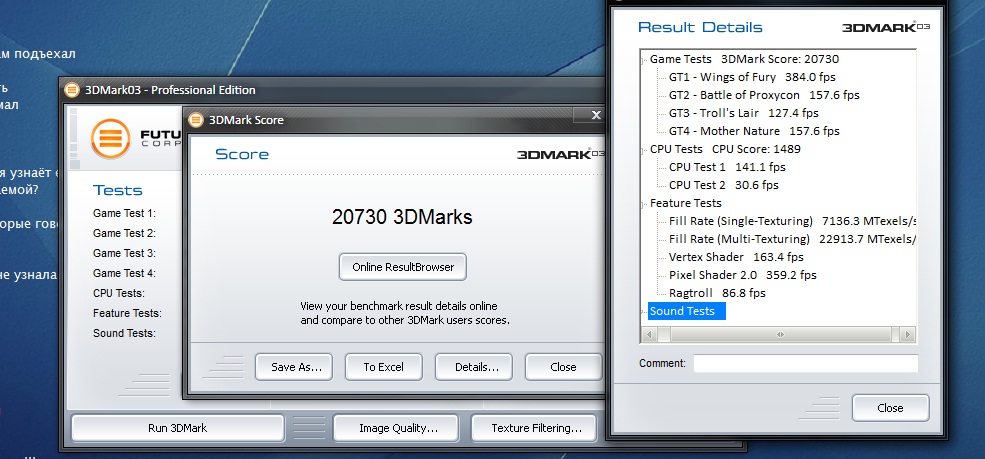Select GT1 - Wings of Fury result row
985x459 pixels.
(752, 77)
